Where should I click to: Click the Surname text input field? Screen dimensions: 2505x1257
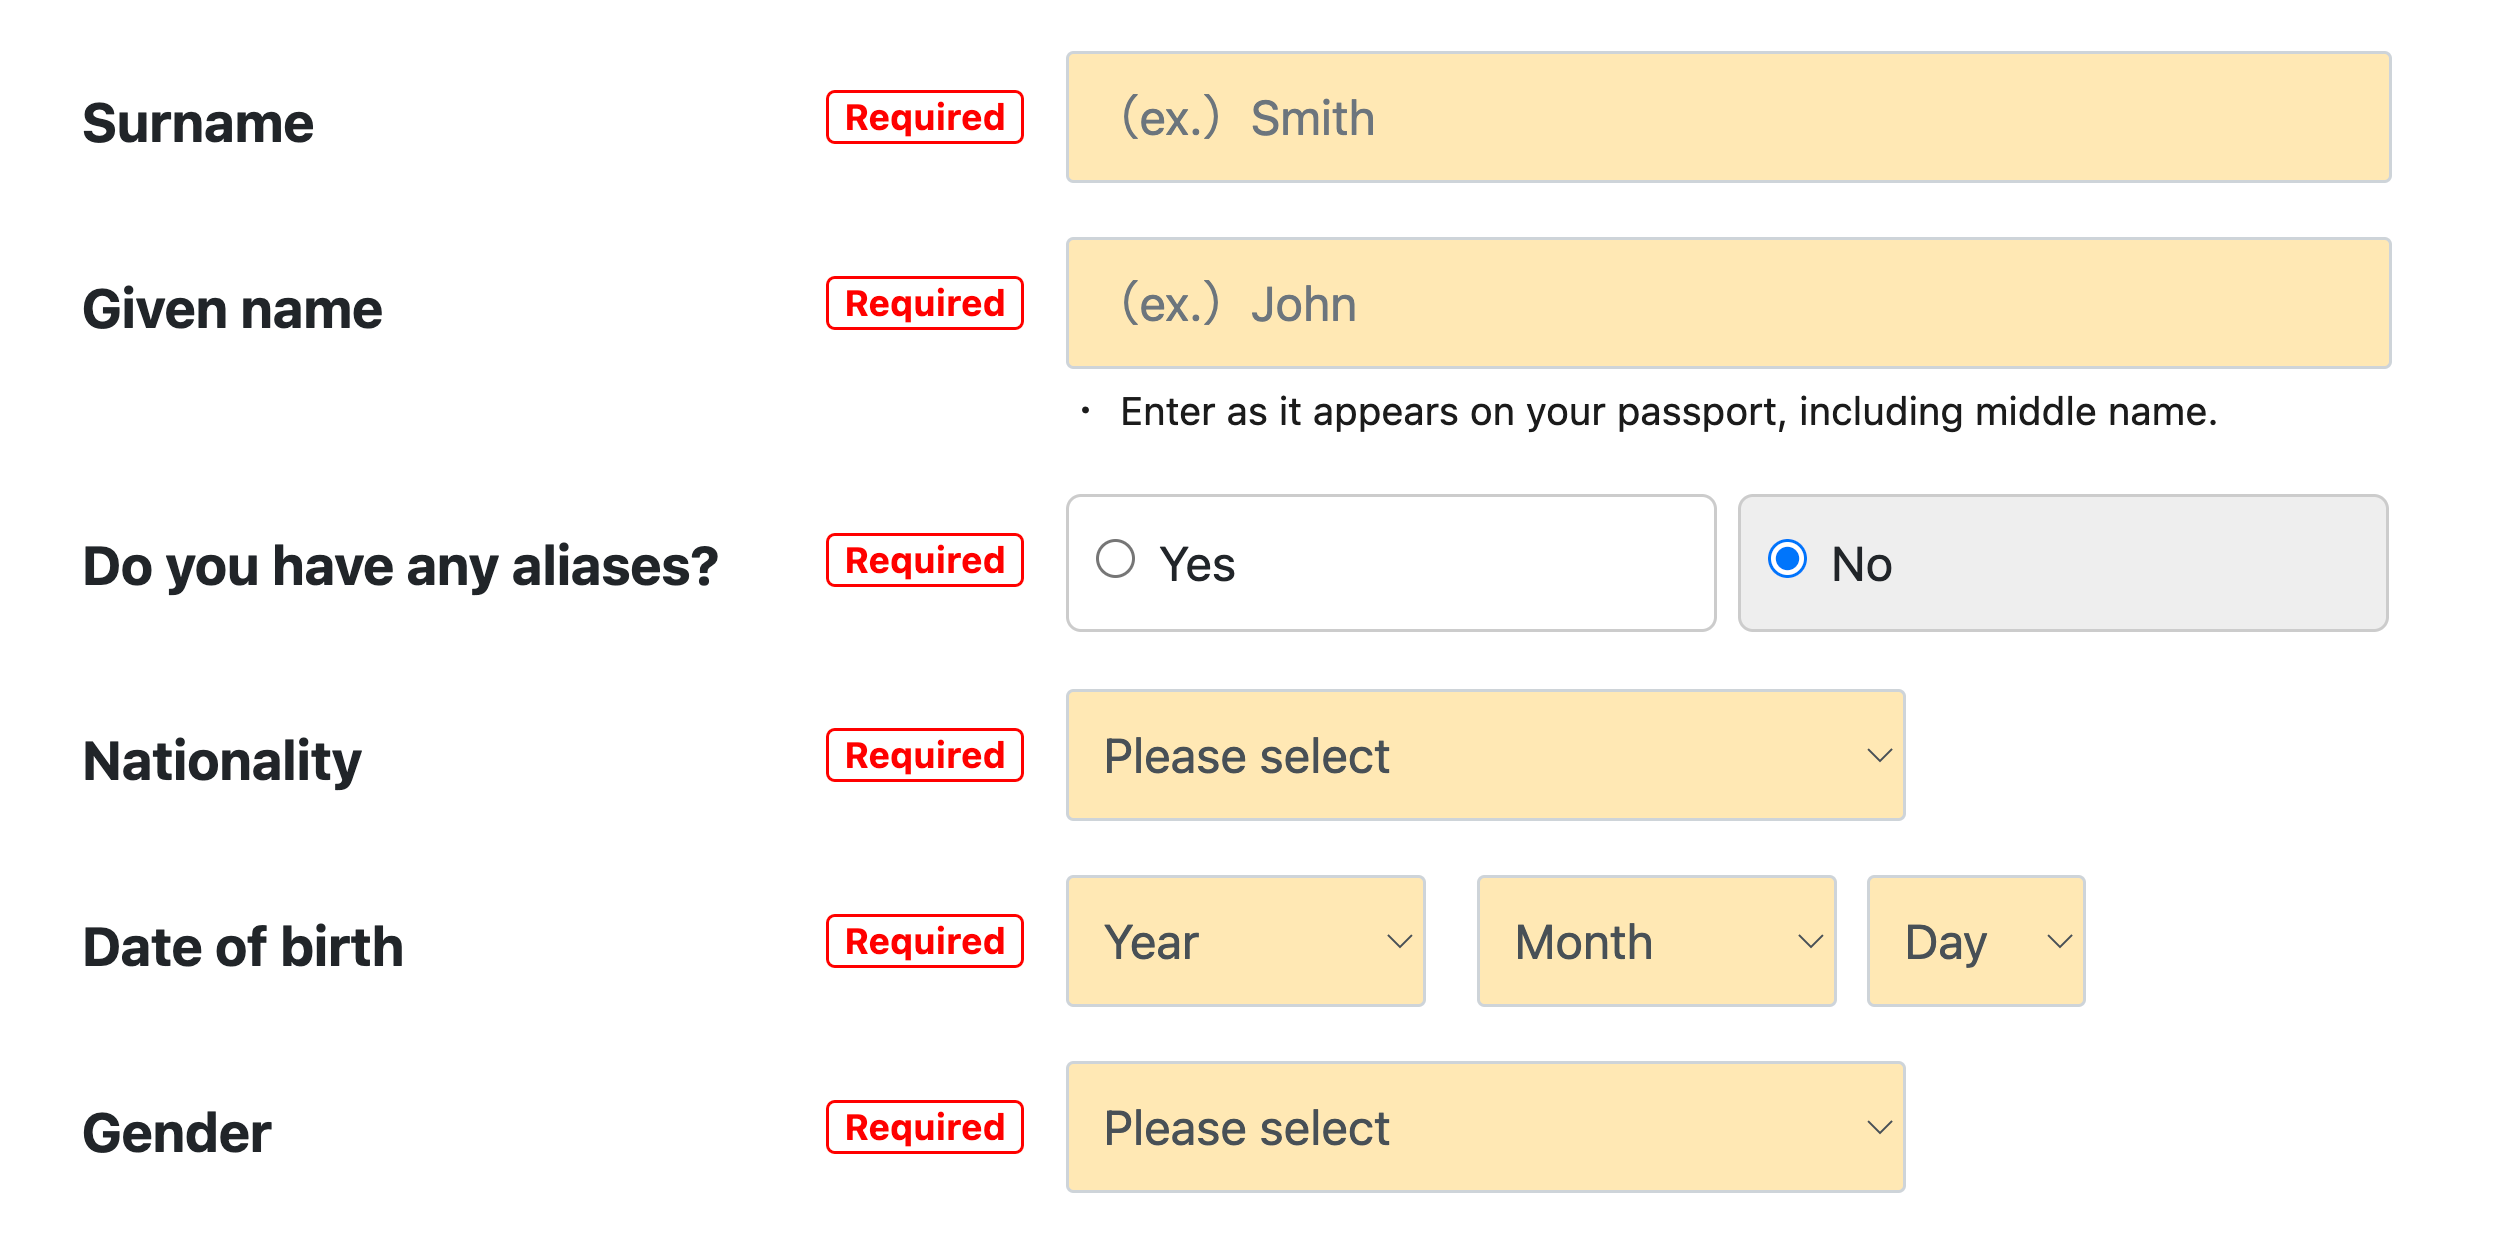pos(1727,117)
